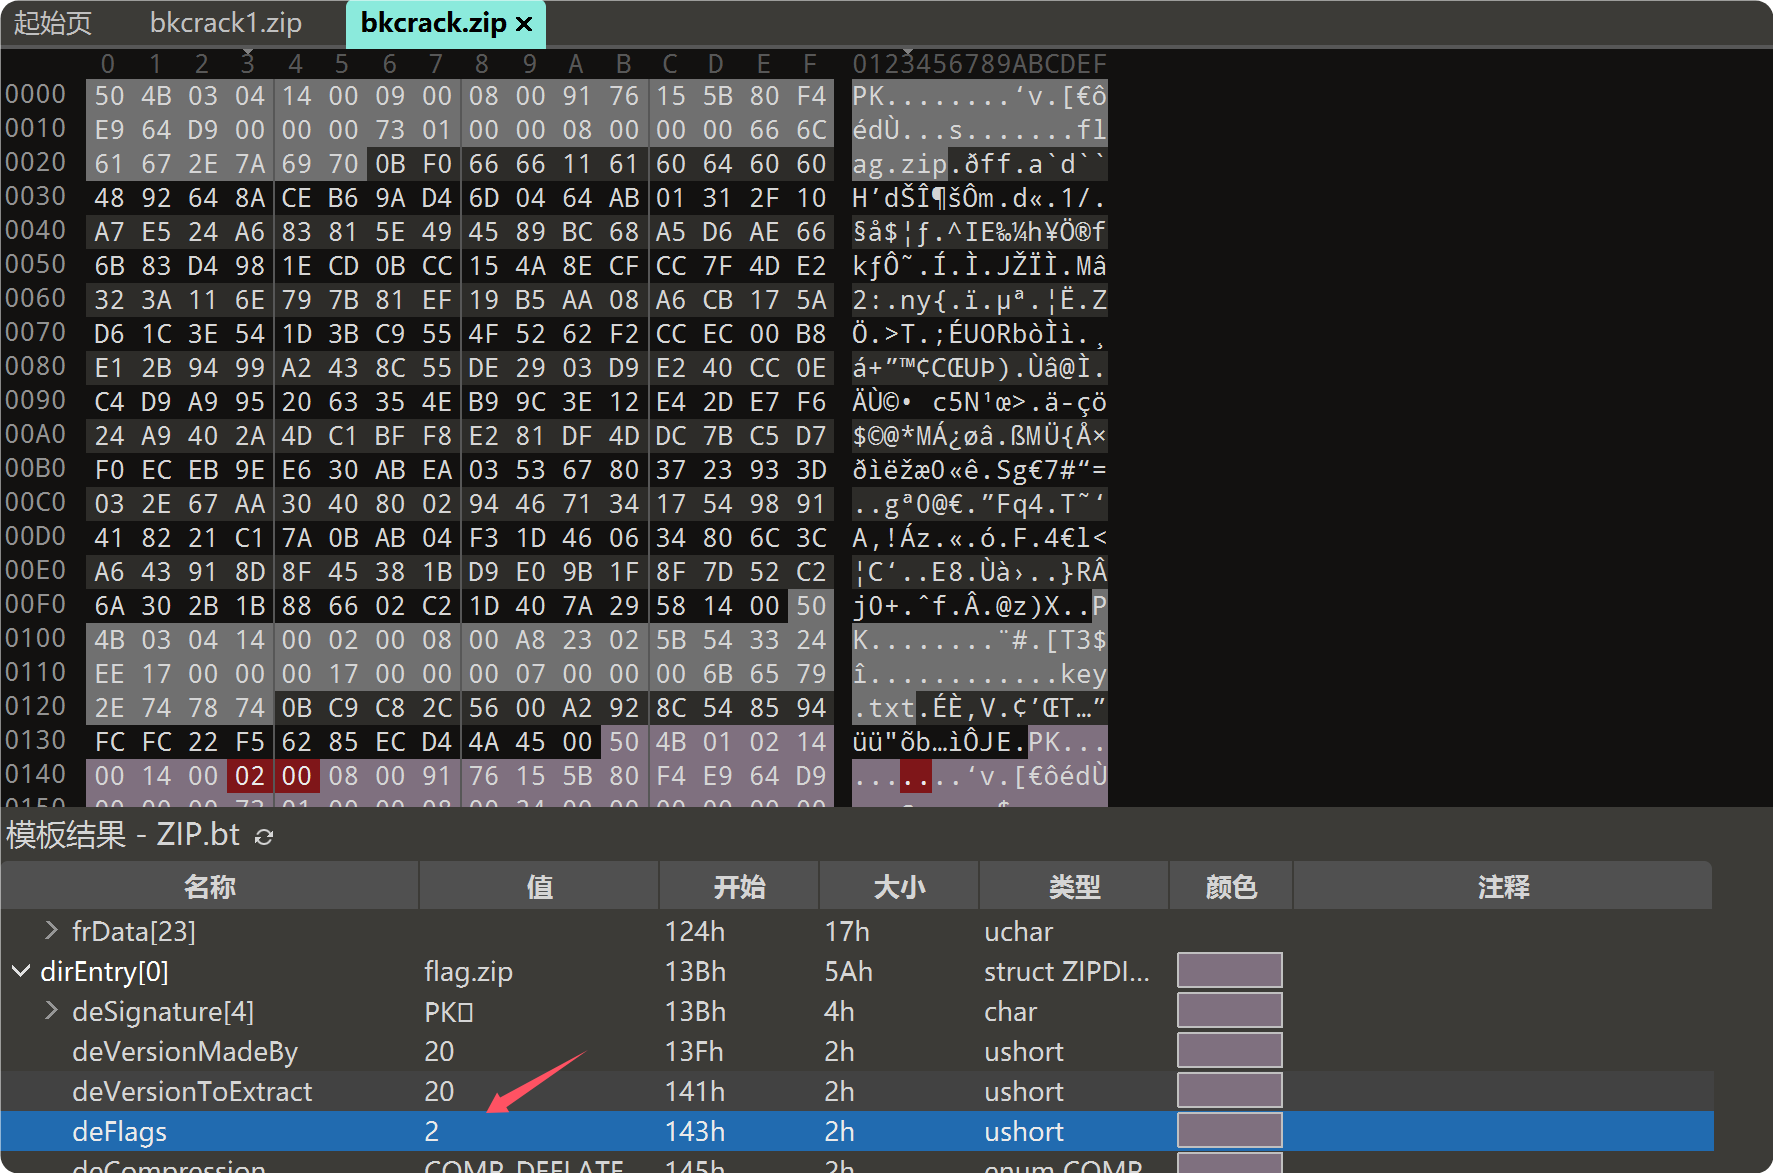Close the bkcrack.zip tab
Viewport: 1773px width, 1173px height.
coord(524,24)
